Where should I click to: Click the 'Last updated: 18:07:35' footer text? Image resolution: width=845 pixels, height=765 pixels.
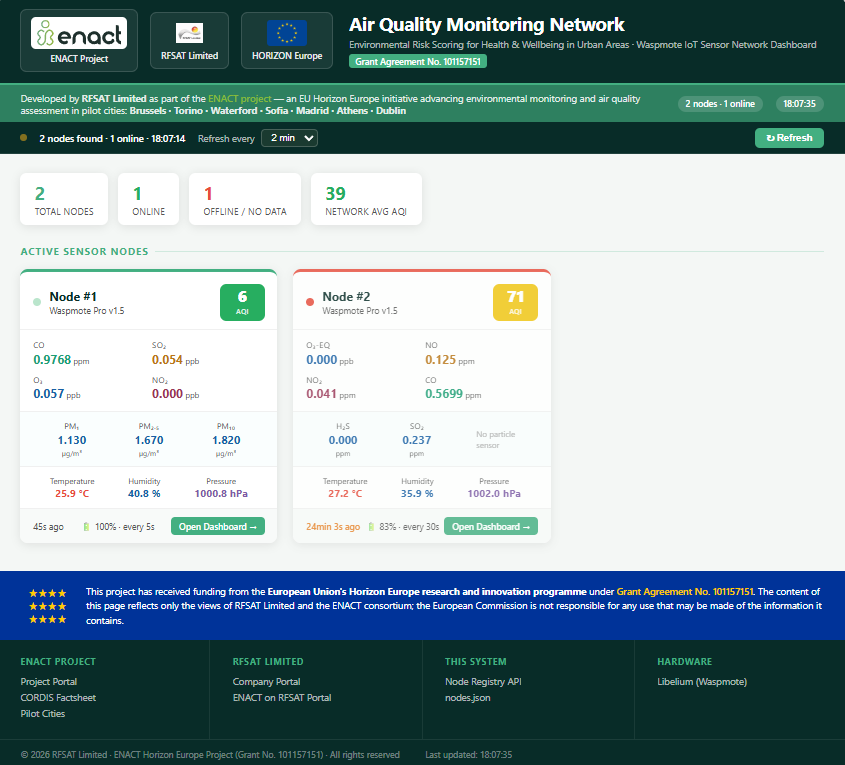point(468,755)
